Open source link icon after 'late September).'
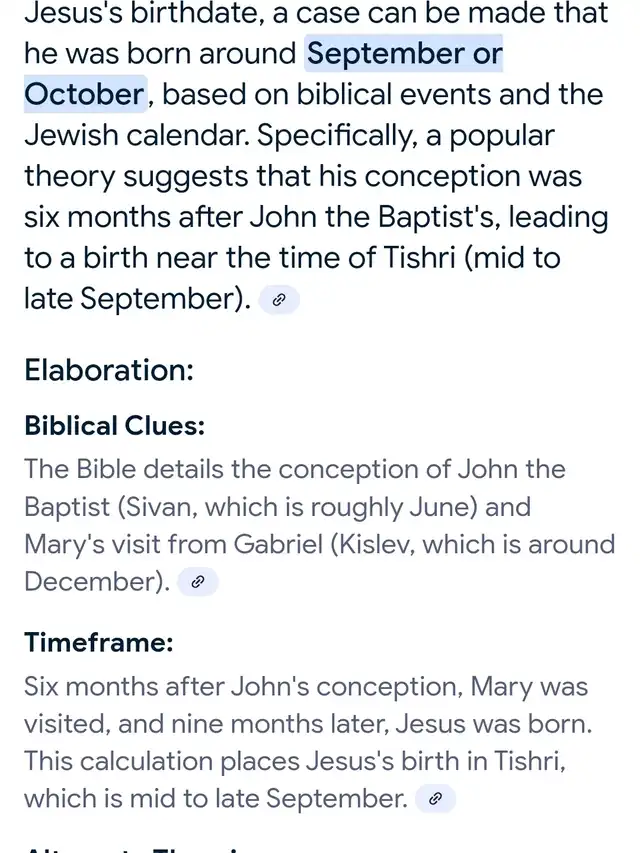This screenshot has height=853, width=640. 279,299
